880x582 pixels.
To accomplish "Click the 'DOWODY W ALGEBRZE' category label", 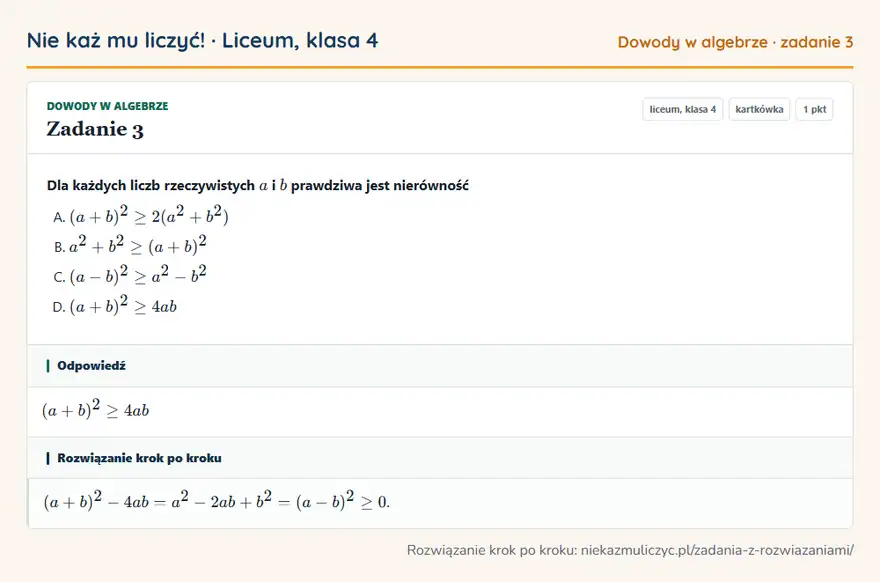I will tap(107, 106).
